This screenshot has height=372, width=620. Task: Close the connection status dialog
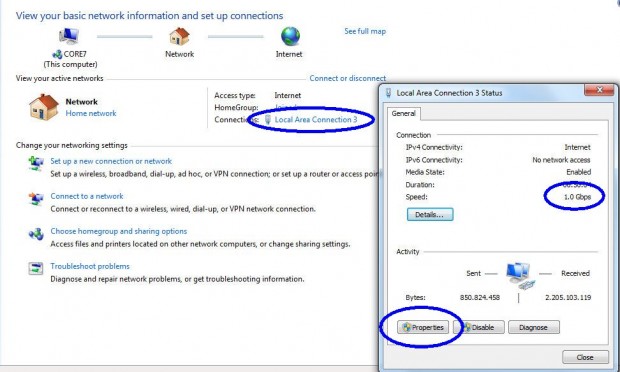point(585,357)
